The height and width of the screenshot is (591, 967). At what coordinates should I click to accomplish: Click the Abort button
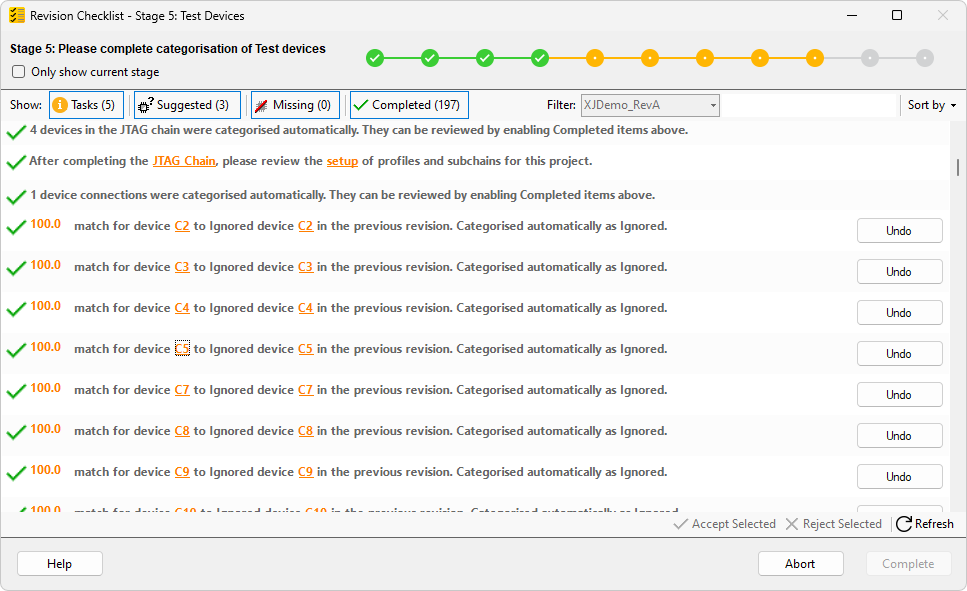click(x=800, y=564)
